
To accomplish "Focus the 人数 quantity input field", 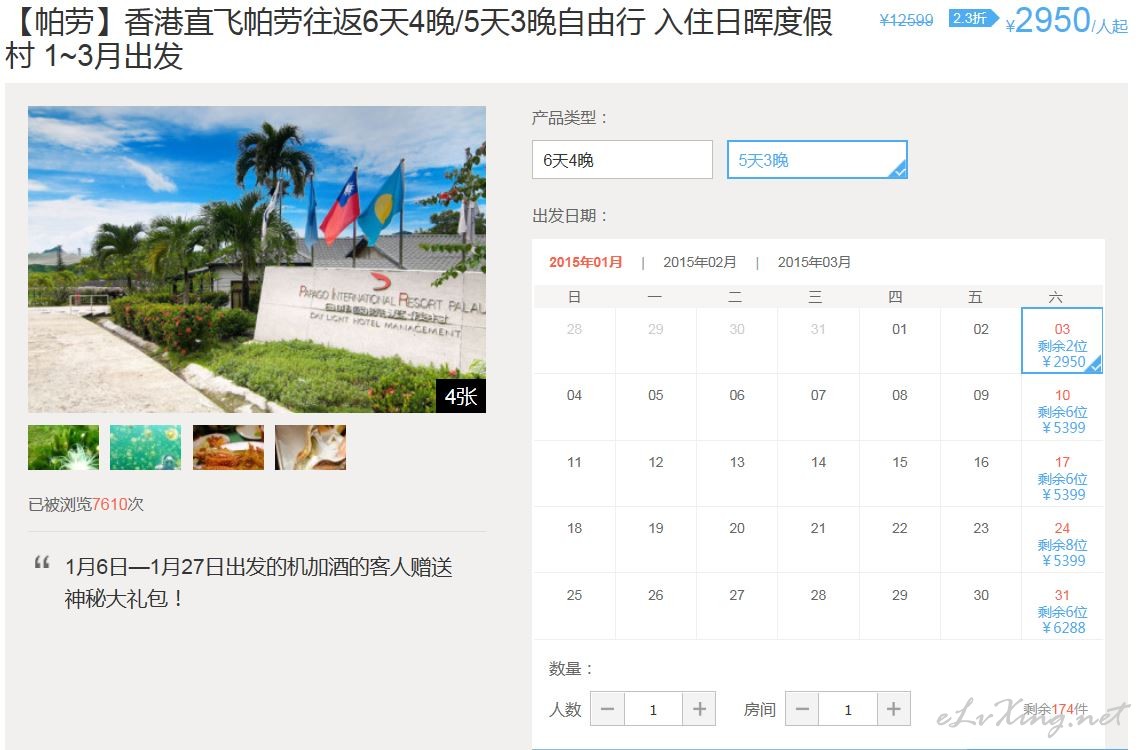I will [x=653, y=709].
